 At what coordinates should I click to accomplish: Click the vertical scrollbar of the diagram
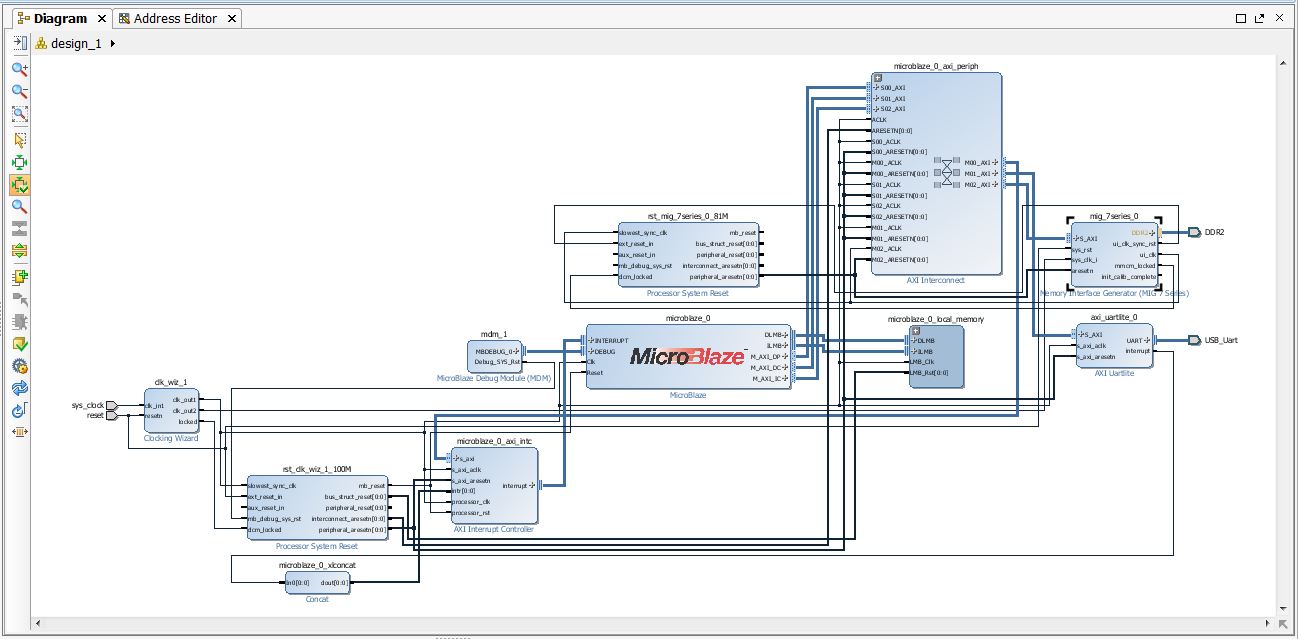pos(1286,335)
